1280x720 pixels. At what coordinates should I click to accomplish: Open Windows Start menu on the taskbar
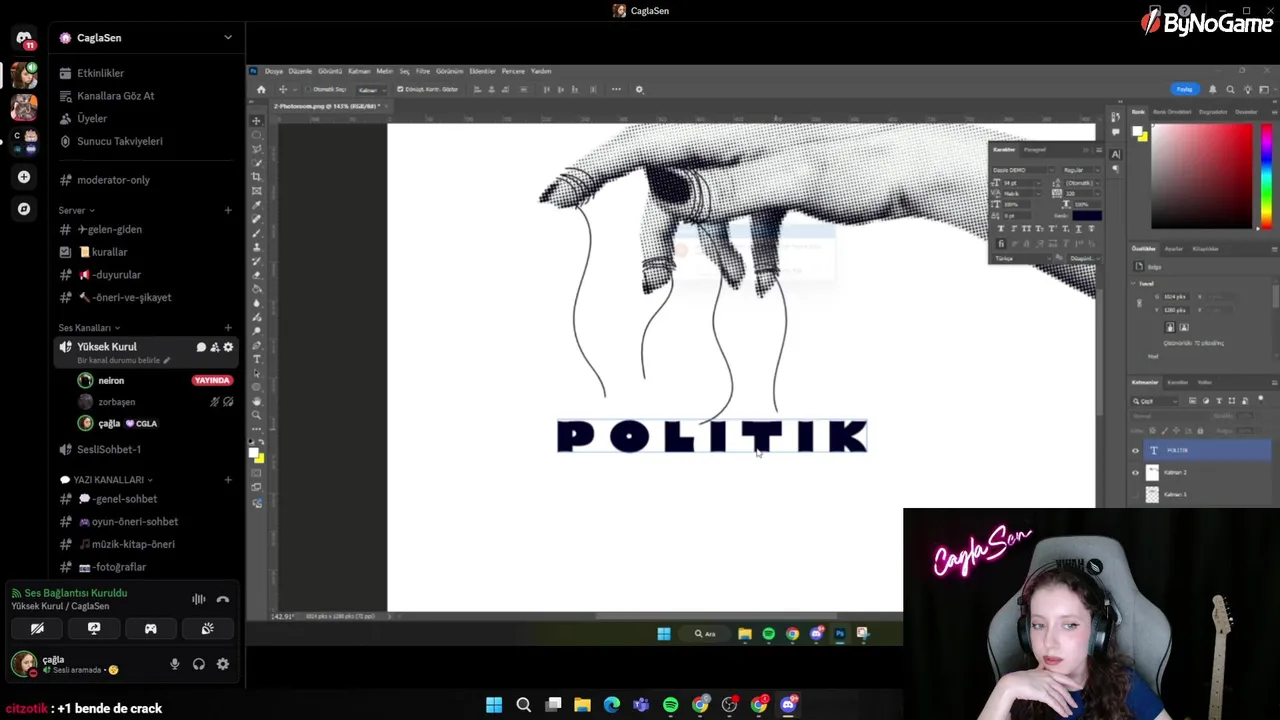[x=494, y=705]
